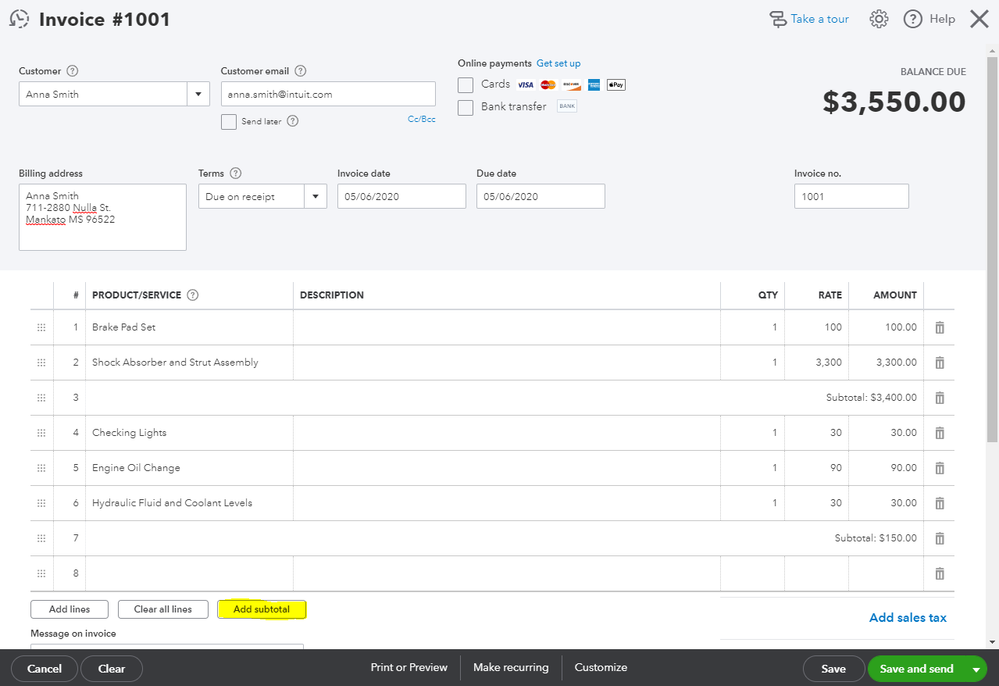Click the vertical scrollbar thumb
This screenshot has width=999, height=686.
tap(992, 248)
